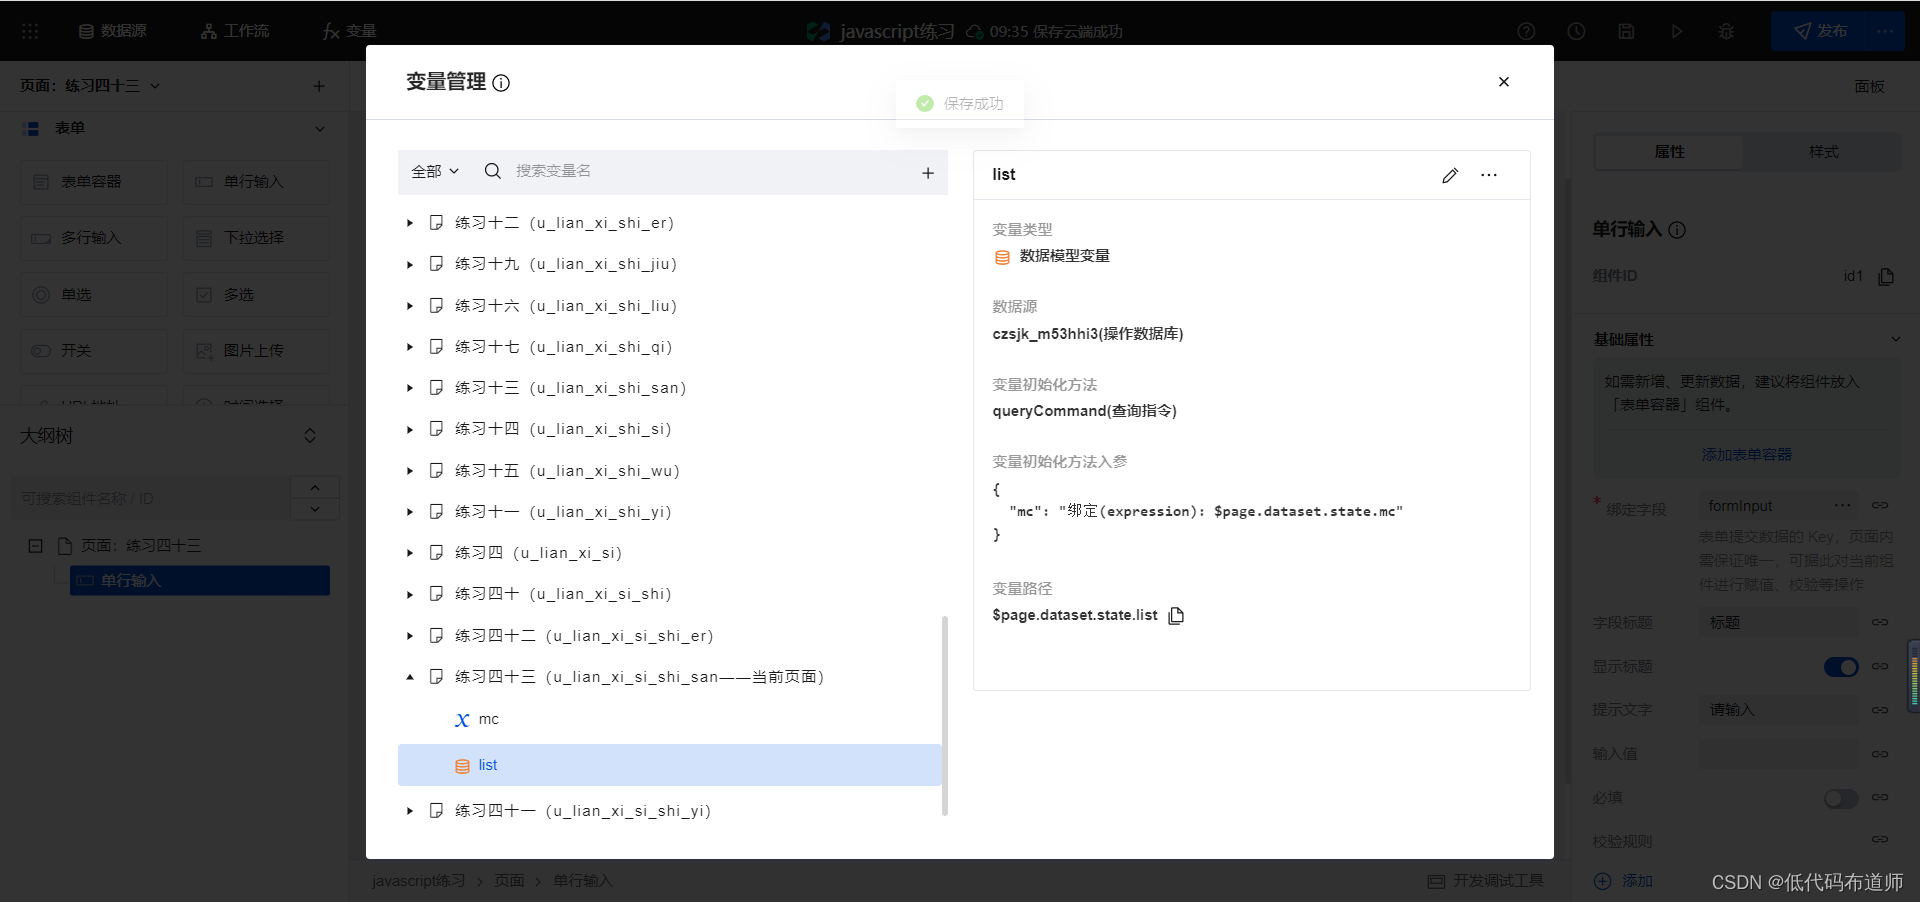
Task: Click the save disk icon
Action: (x=1626, y=31)
